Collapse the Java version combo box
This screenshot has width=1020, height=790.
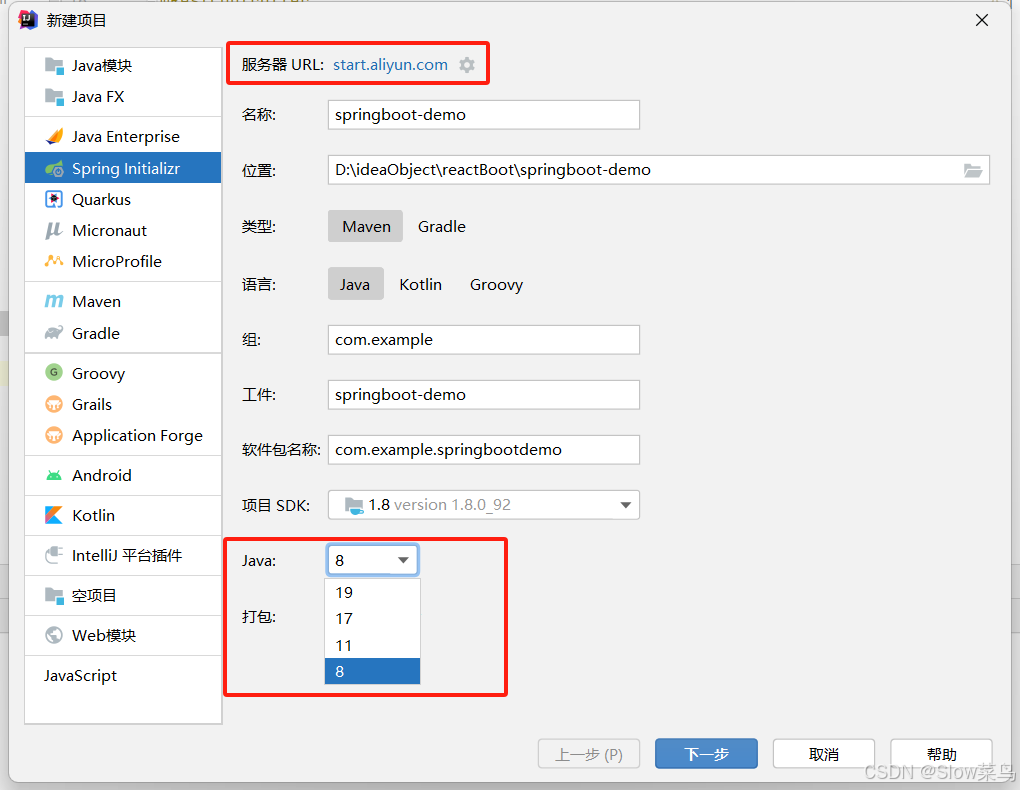(403, 560)
